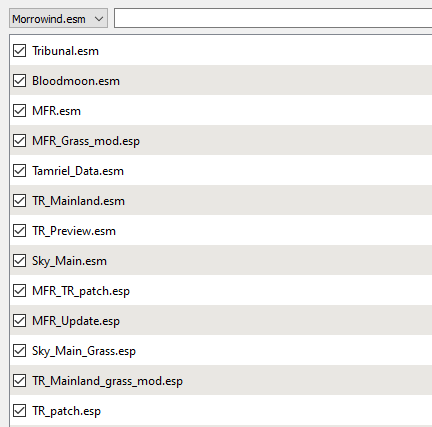Uncheck the Bloodmoon.esm checkbox

(19, 81)
